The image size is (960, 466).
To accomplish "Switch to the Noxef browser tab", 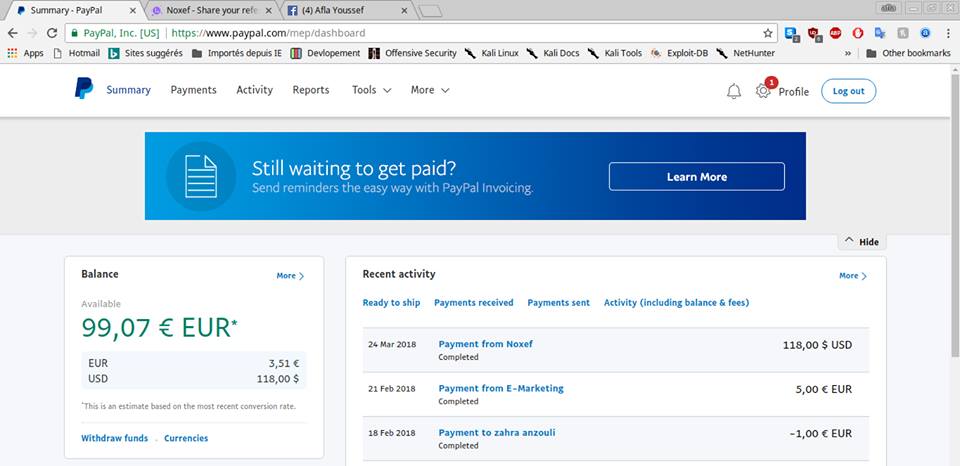I will pos(208,10).
